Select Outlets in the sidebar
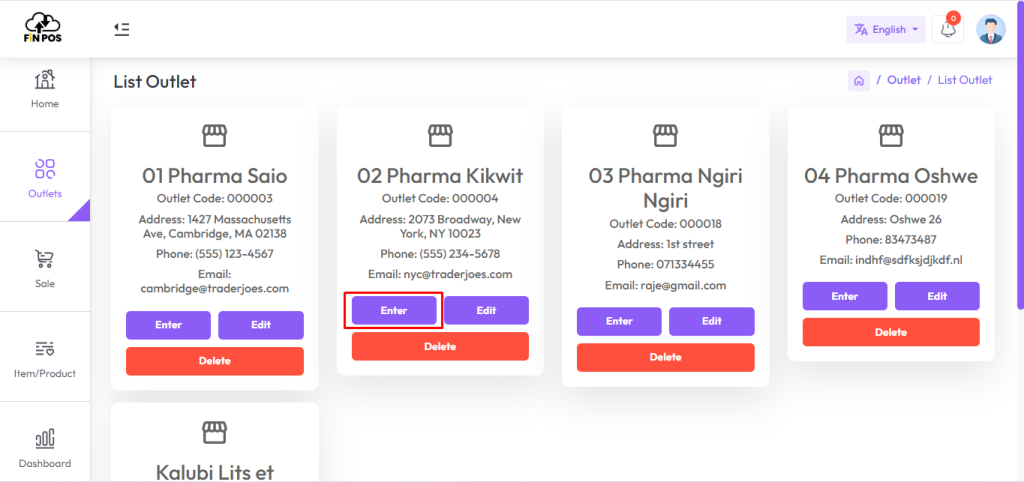Viewport: 1024px width, 482px height. [45, 178]
